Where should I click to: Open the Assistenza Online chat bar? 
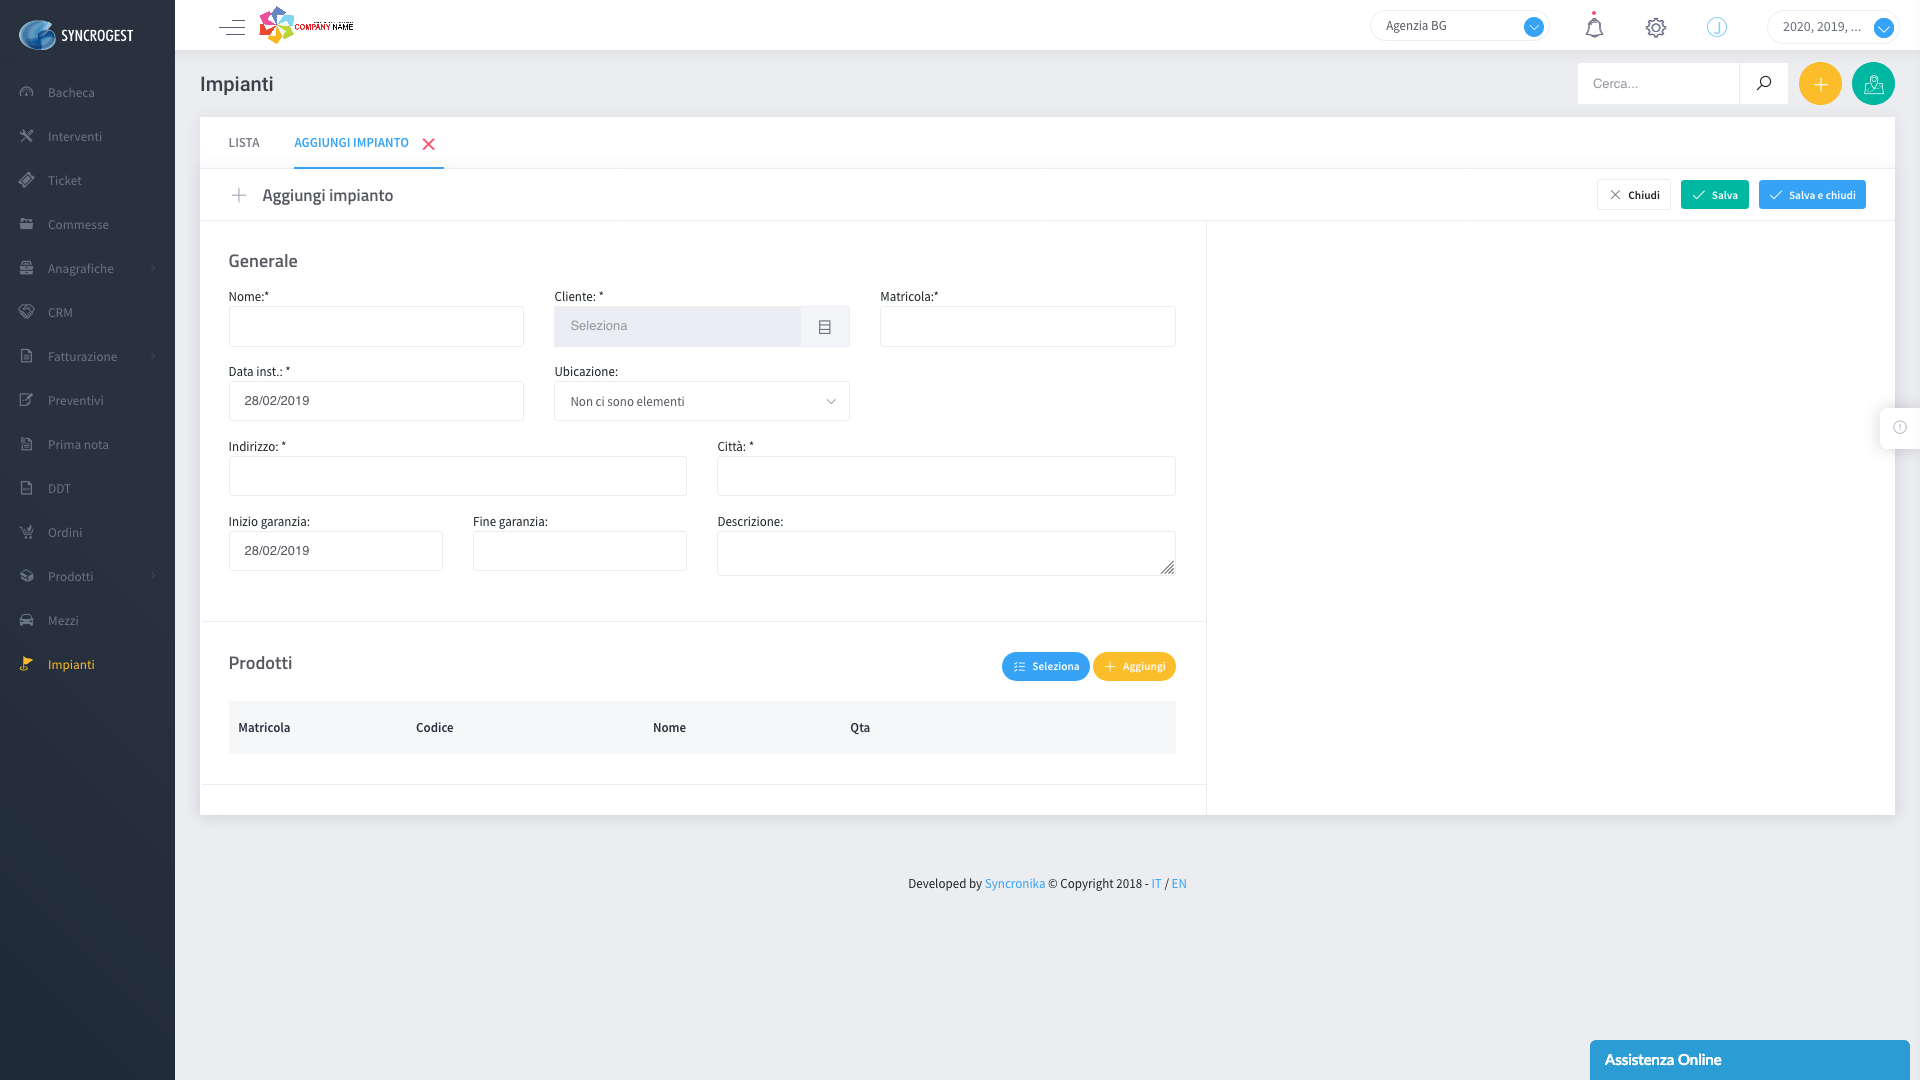coord(1750,1060)
